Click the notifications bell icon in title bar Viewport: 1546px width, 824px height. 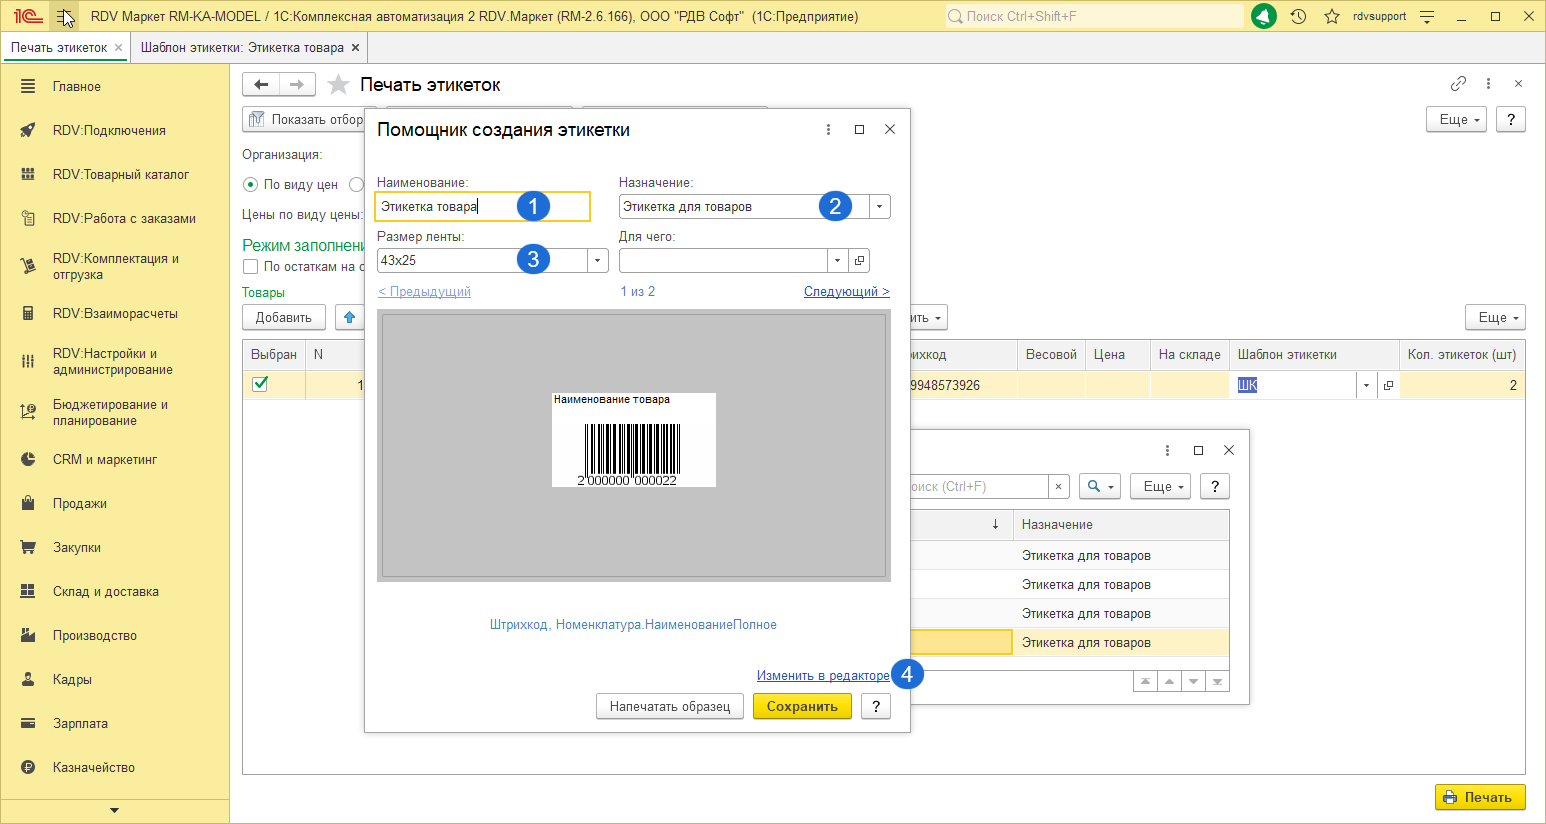(1264, 16)
